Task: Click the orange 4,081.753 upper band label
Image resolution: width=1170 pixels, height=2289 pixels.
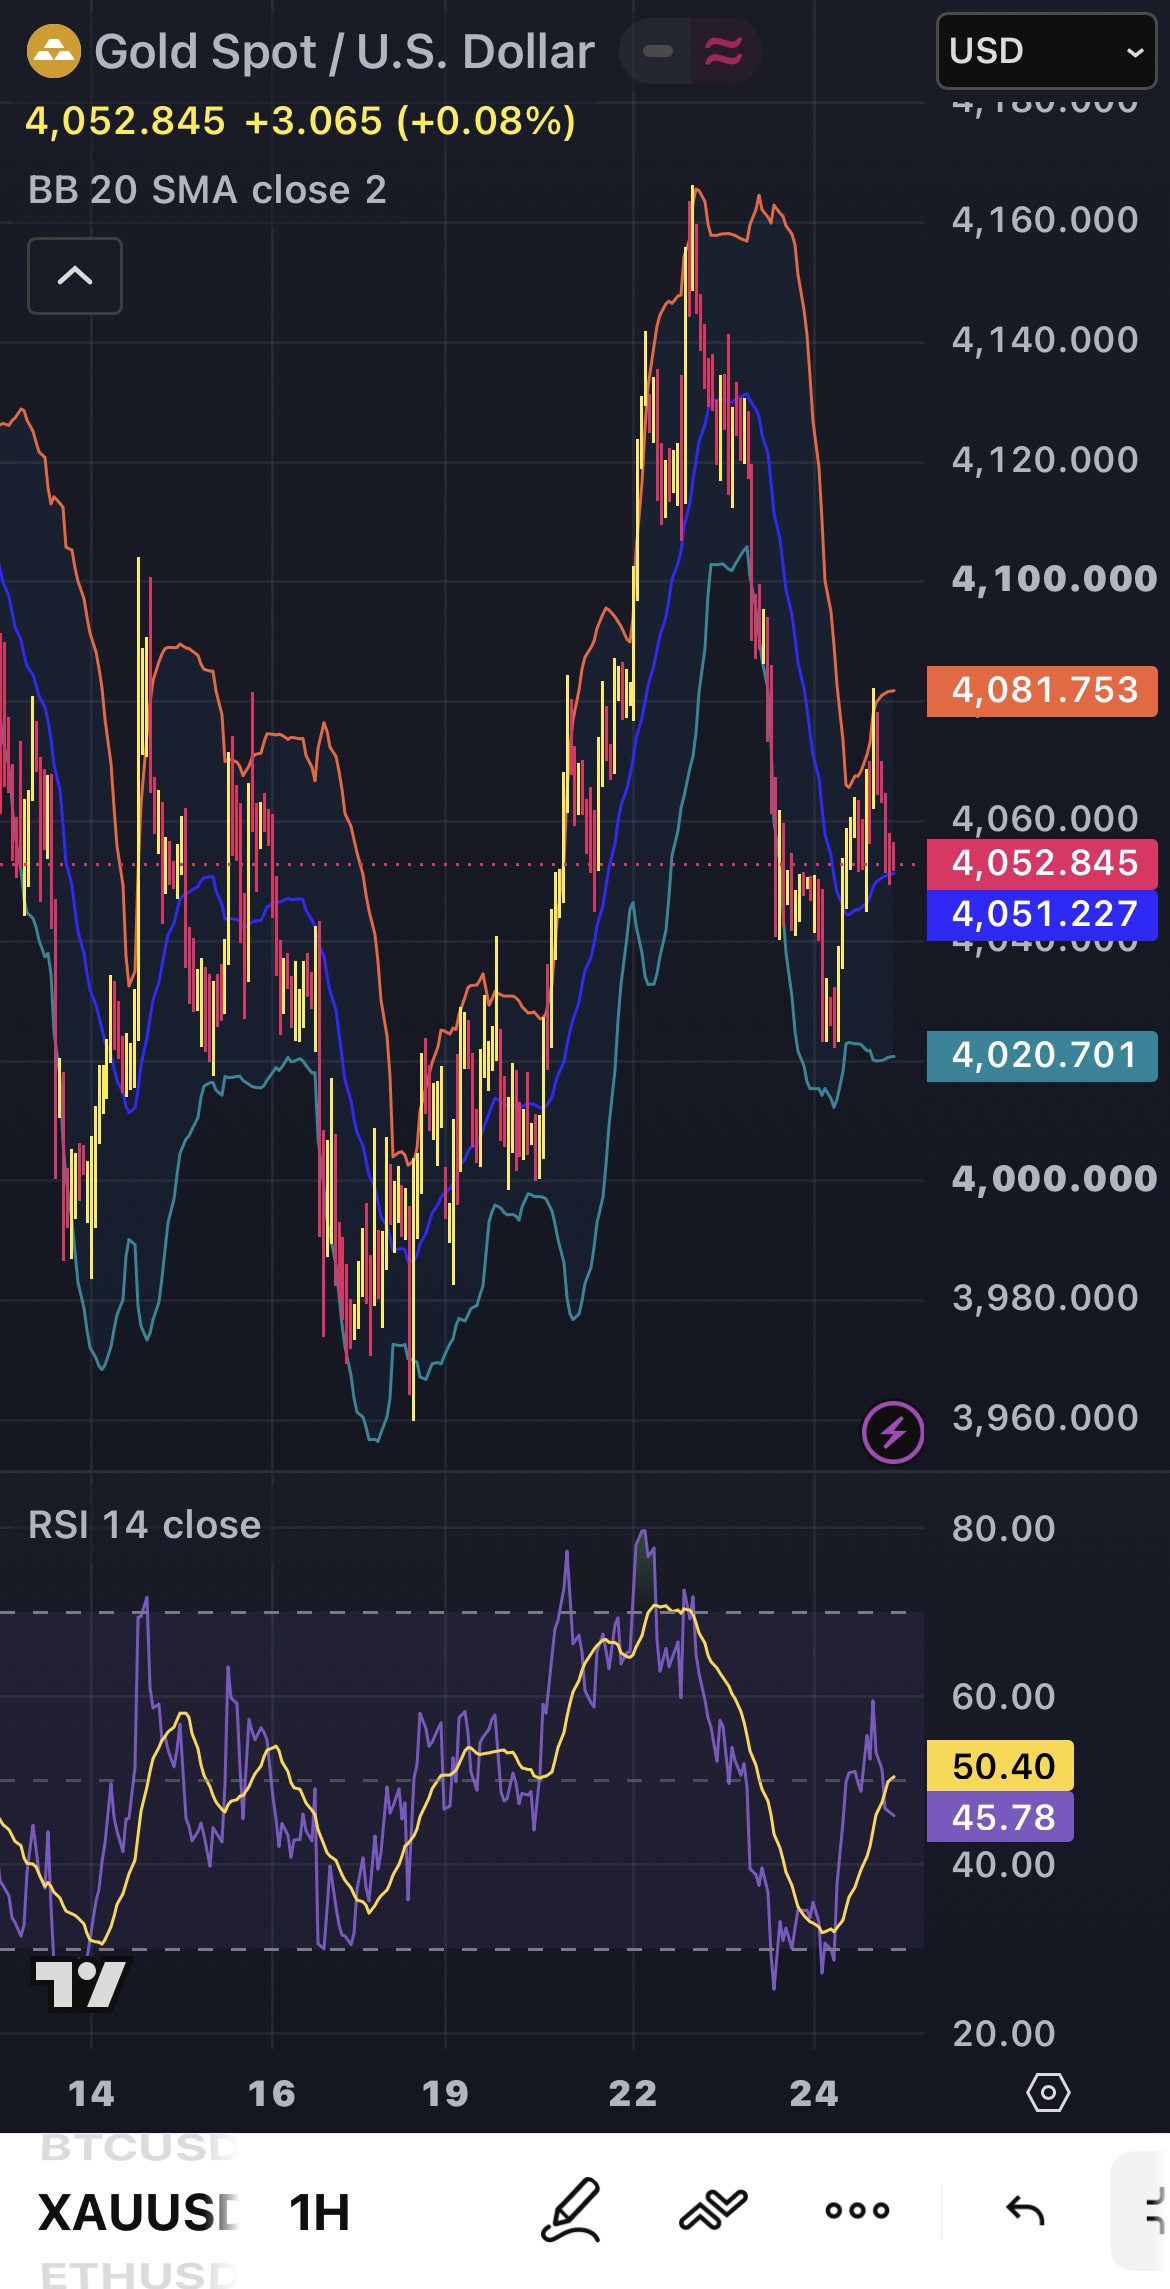Action: pos(1042,691)
